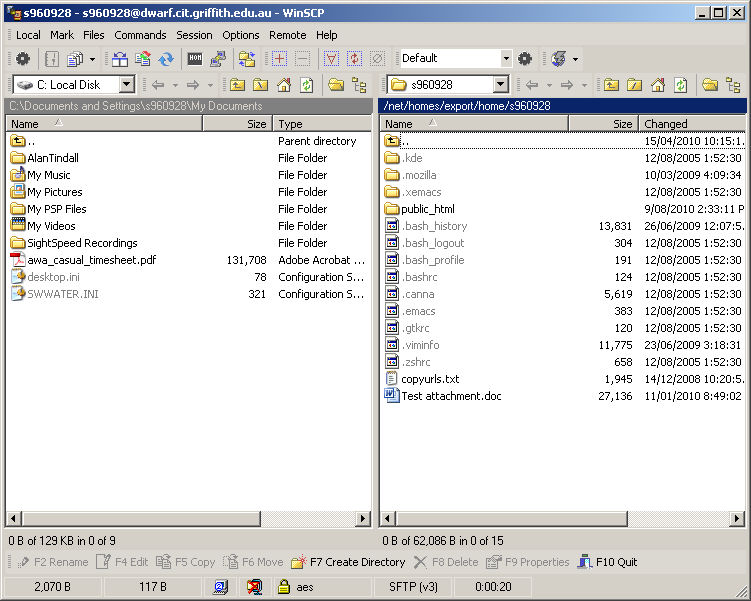Select .bash_history remote file
This screenshot has width=751, height=601.
[x=426, y=226]
